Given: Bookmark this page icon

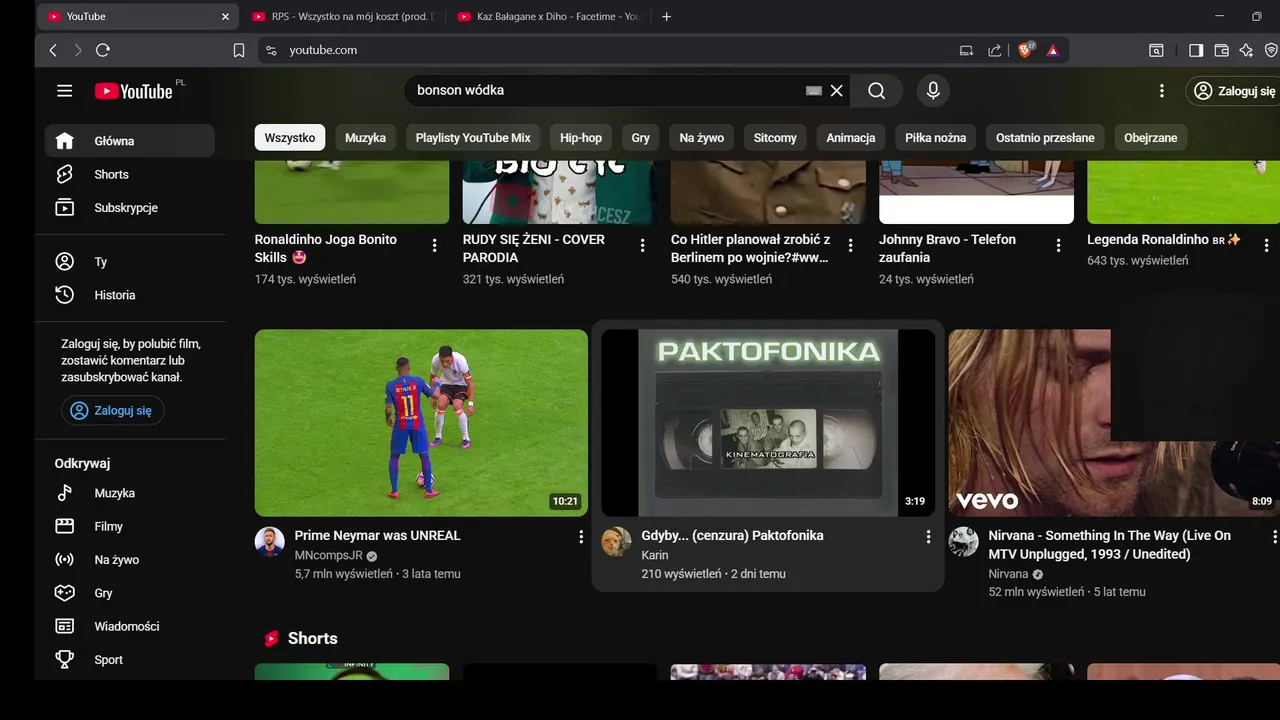Looking at the screenshot, I should point(239,50).
